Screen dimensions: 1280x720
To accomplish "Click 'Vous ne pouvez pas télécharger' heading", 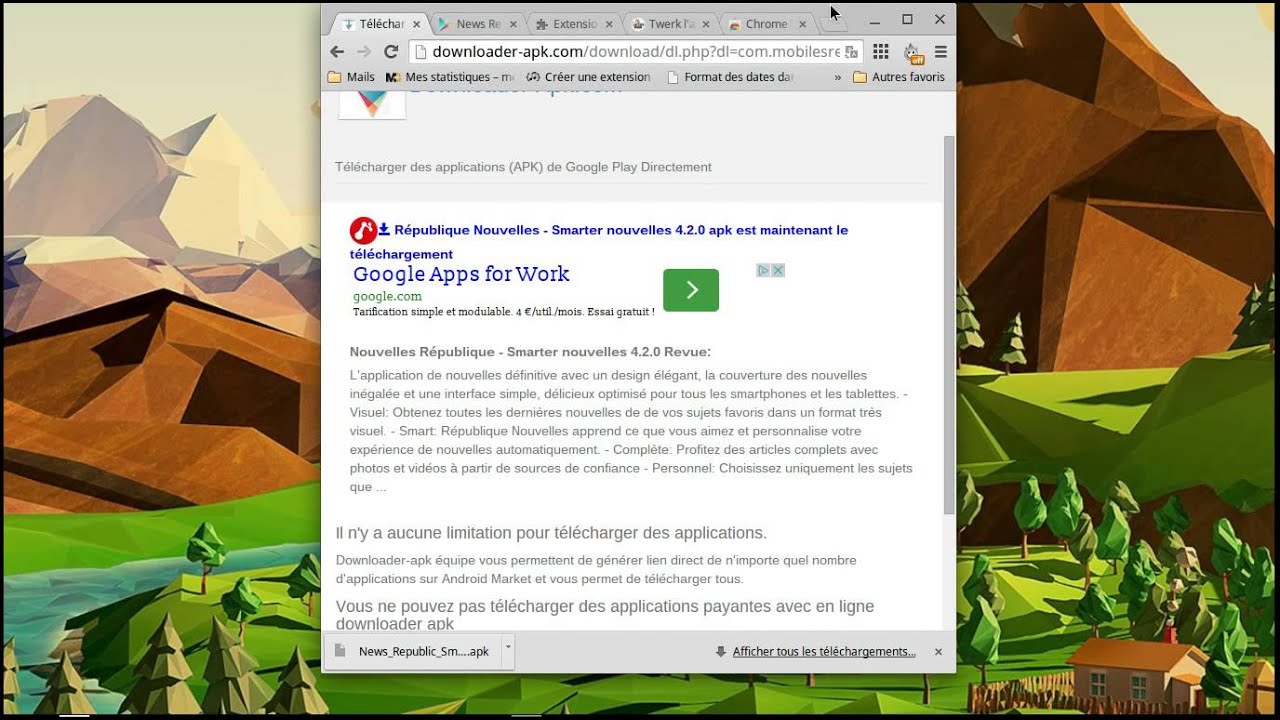I will (x=605, y=614).
